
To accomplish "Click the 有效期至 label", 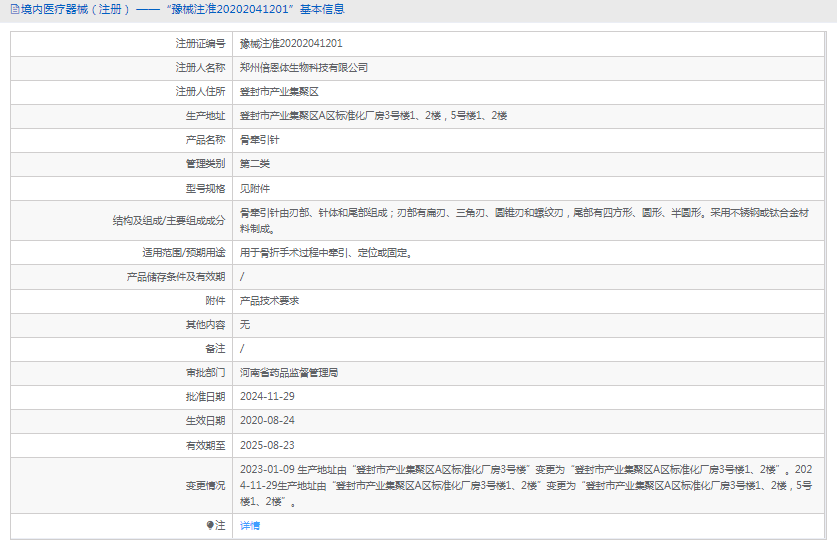I will (206, 445).
